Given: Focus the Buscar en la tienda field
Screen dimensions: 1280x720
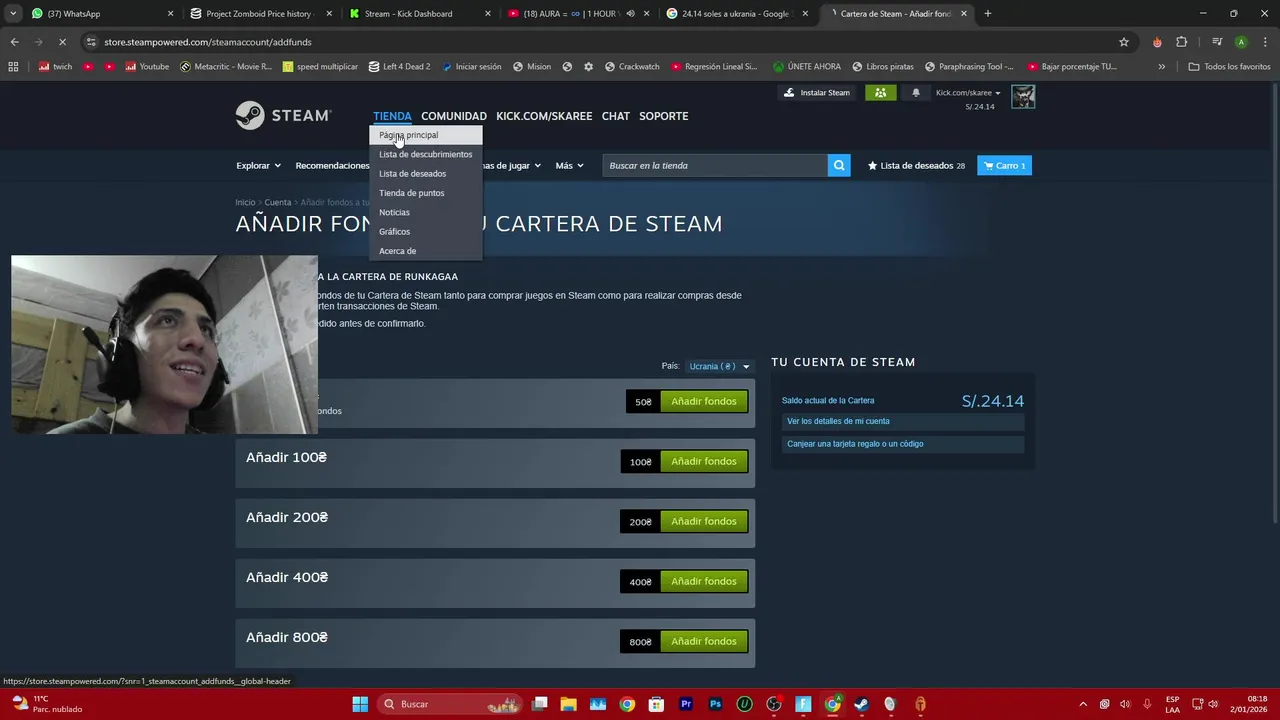Looking at the screenshot, I should coord(715,165).
